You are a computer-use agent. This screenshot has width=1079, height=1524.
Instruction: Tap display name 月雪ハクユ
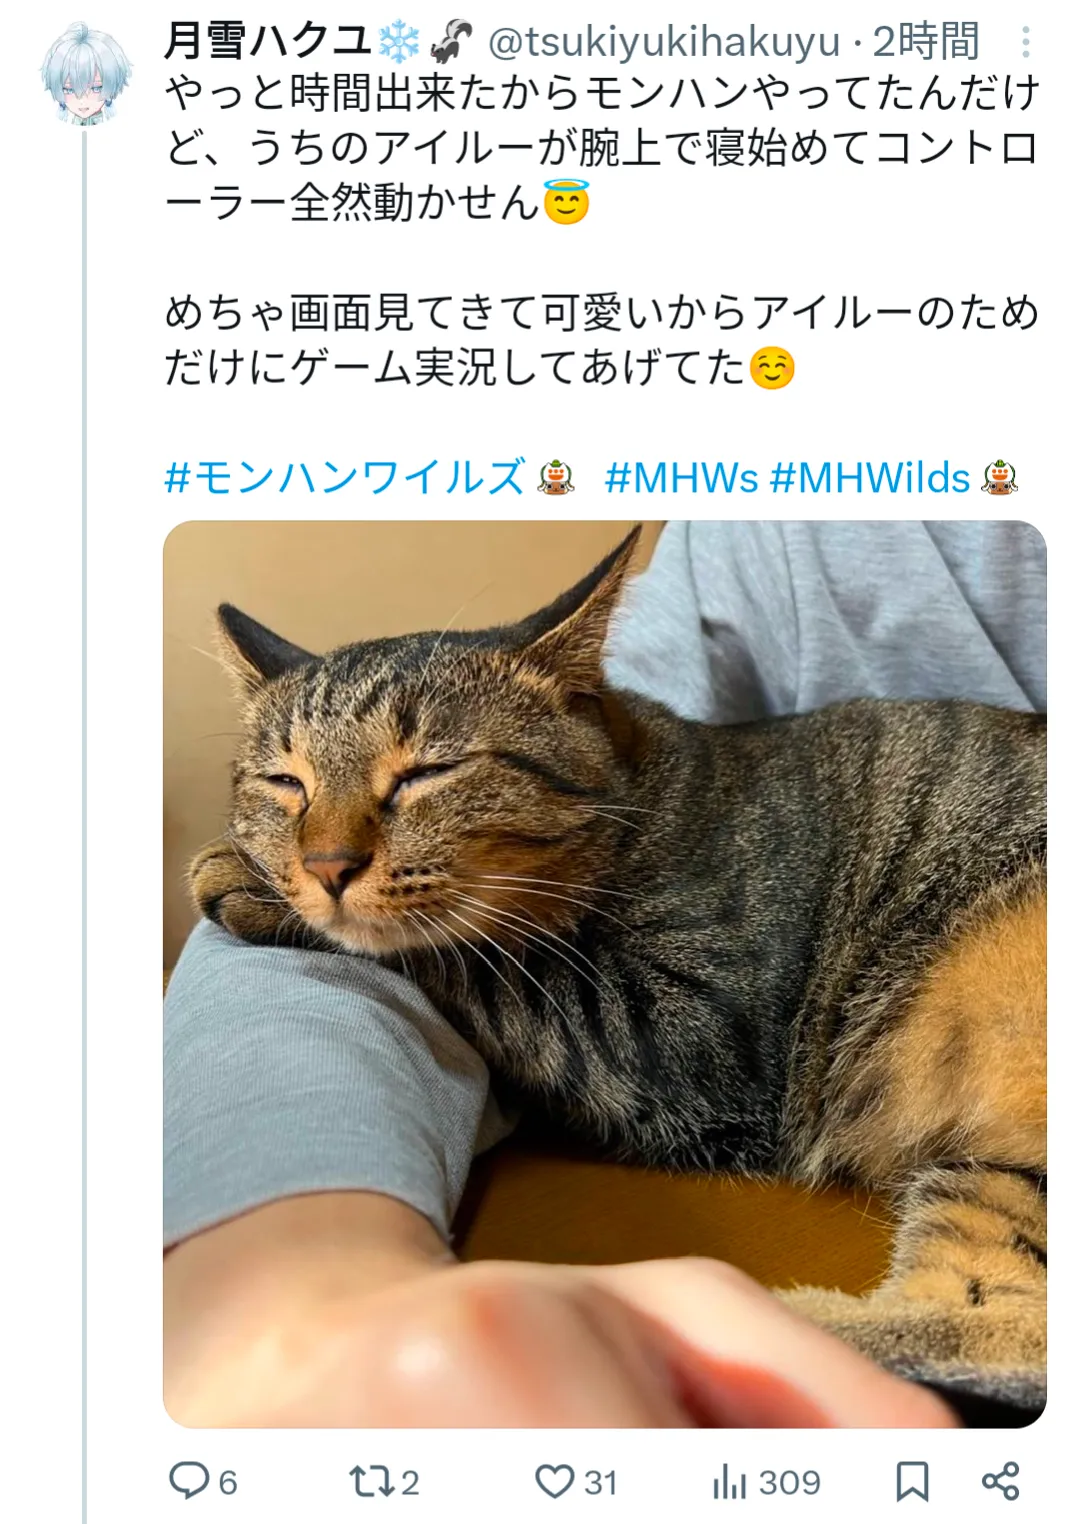pos(268,42)
